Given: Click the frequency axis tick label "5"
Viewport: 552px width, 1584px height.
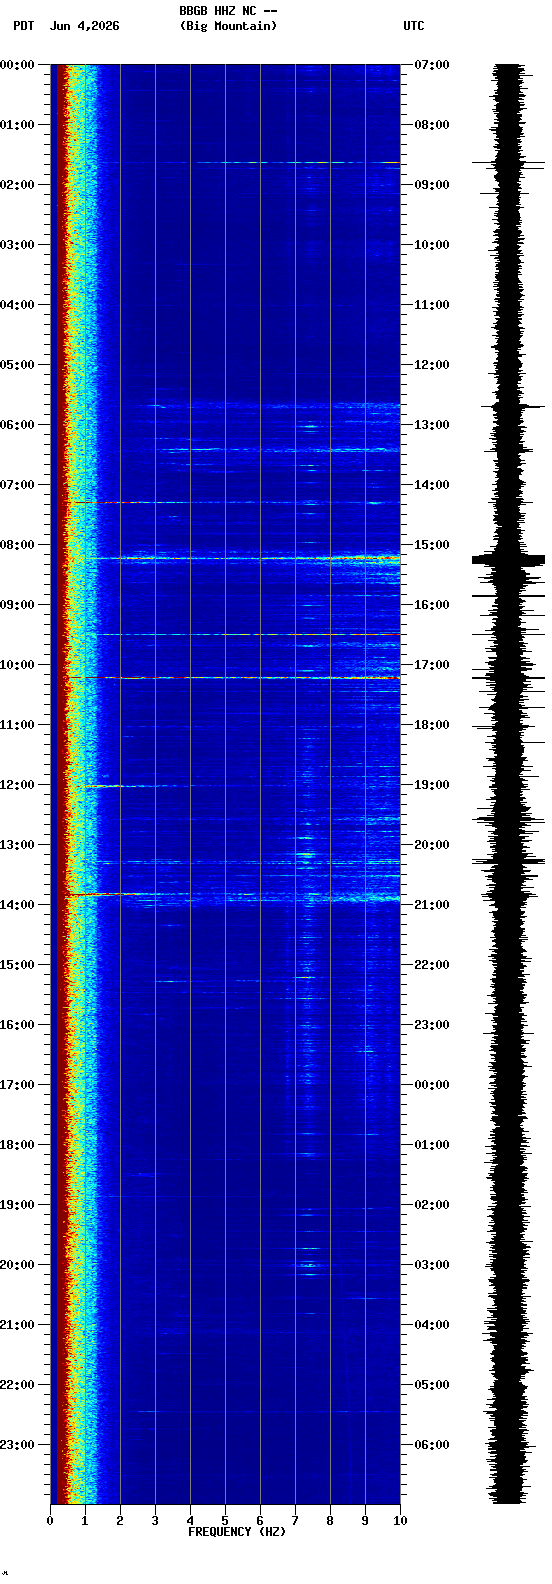Looking at the screenshot, I should 225,1521.
